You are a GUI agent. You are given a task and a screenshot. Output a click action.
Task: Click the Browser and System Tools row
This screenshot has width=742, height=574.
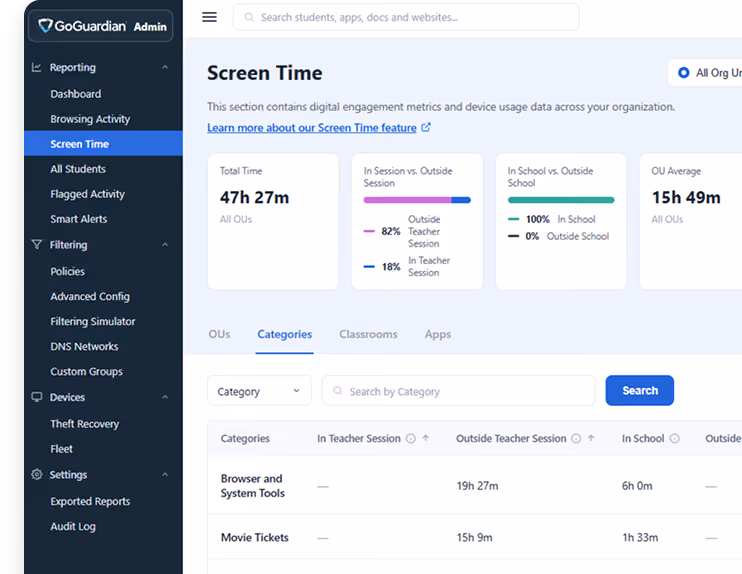[475, 486]
